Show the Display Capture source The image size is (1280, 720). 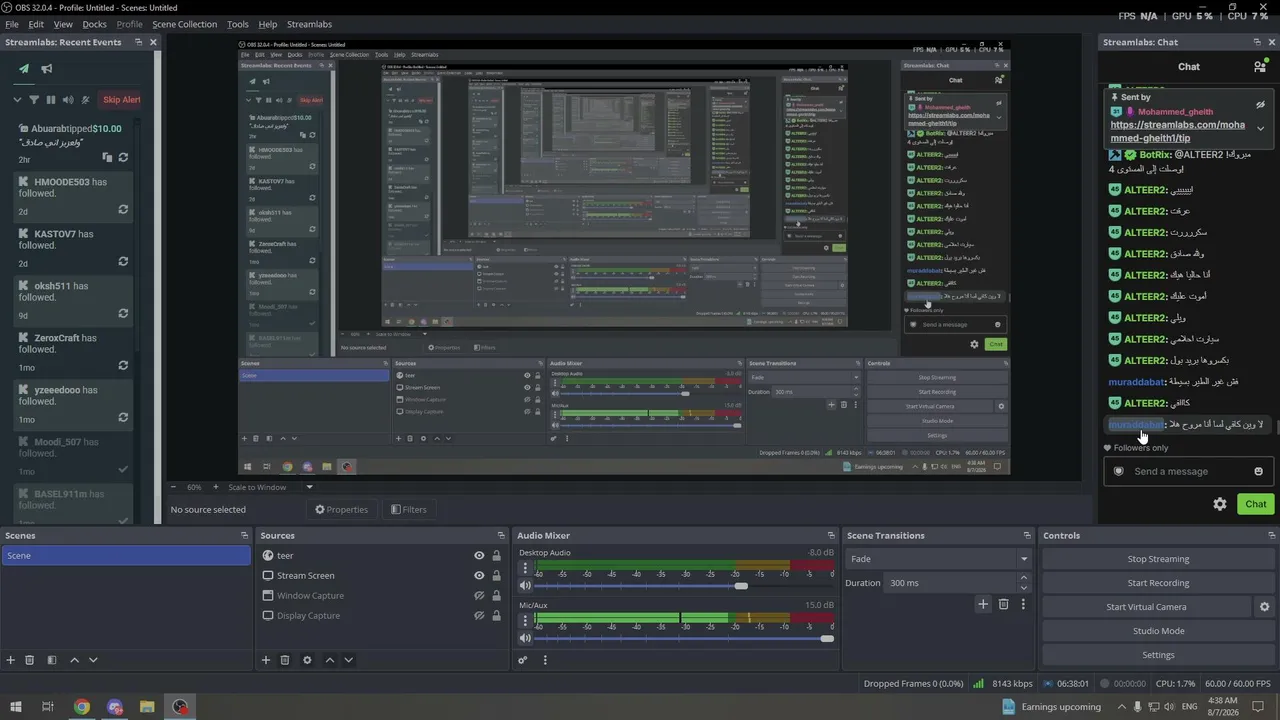(x=479, y=616)
